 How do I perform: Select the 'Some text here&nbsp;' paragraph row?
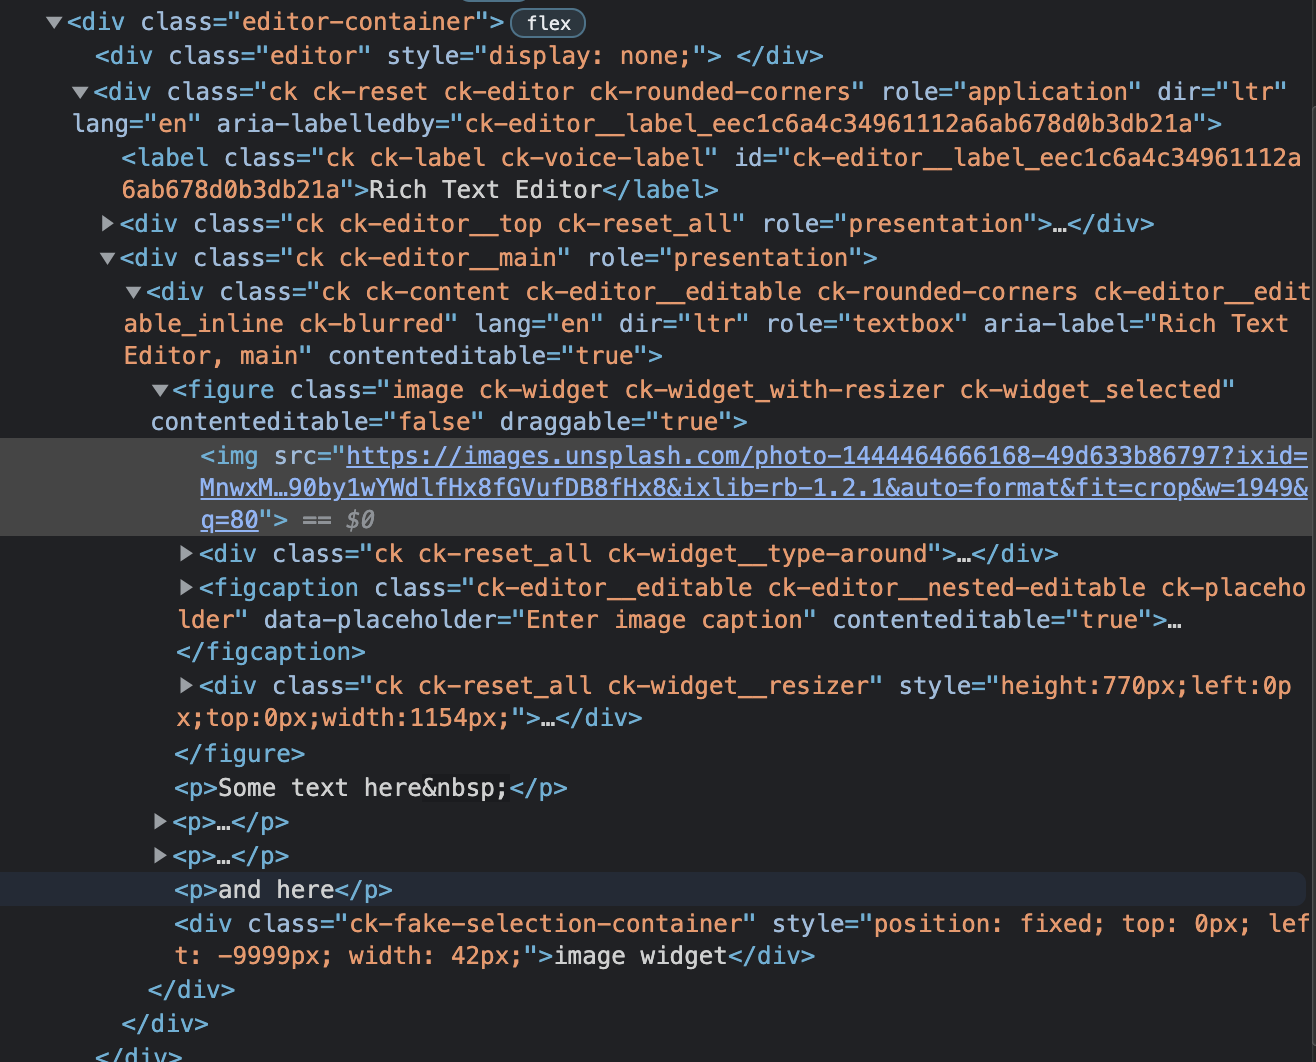tap(371, 788)
